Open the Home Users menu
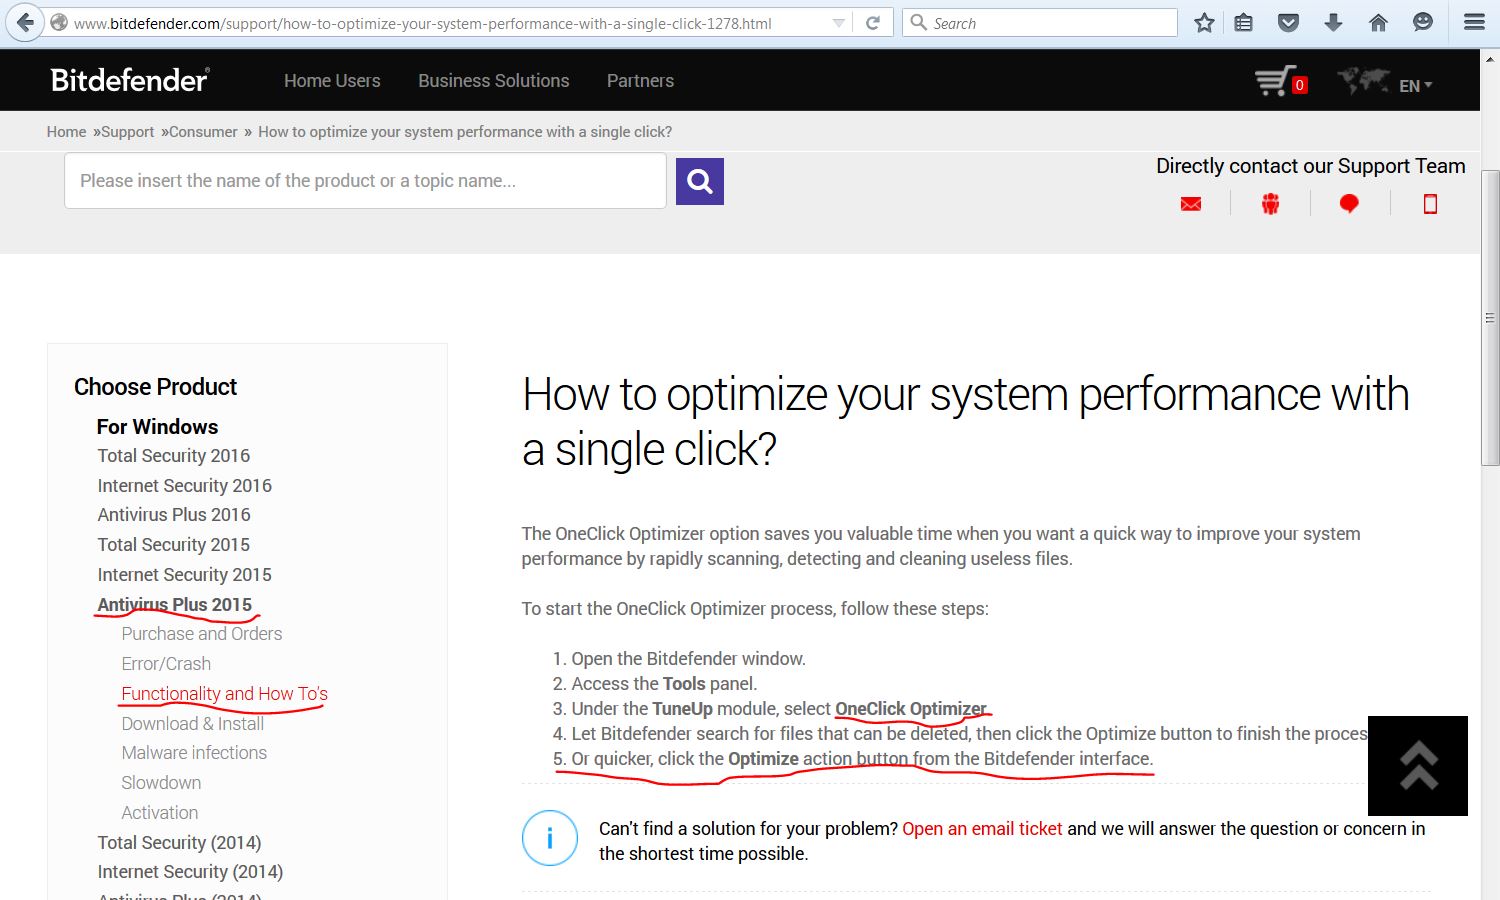 click(x=332, y=81)
